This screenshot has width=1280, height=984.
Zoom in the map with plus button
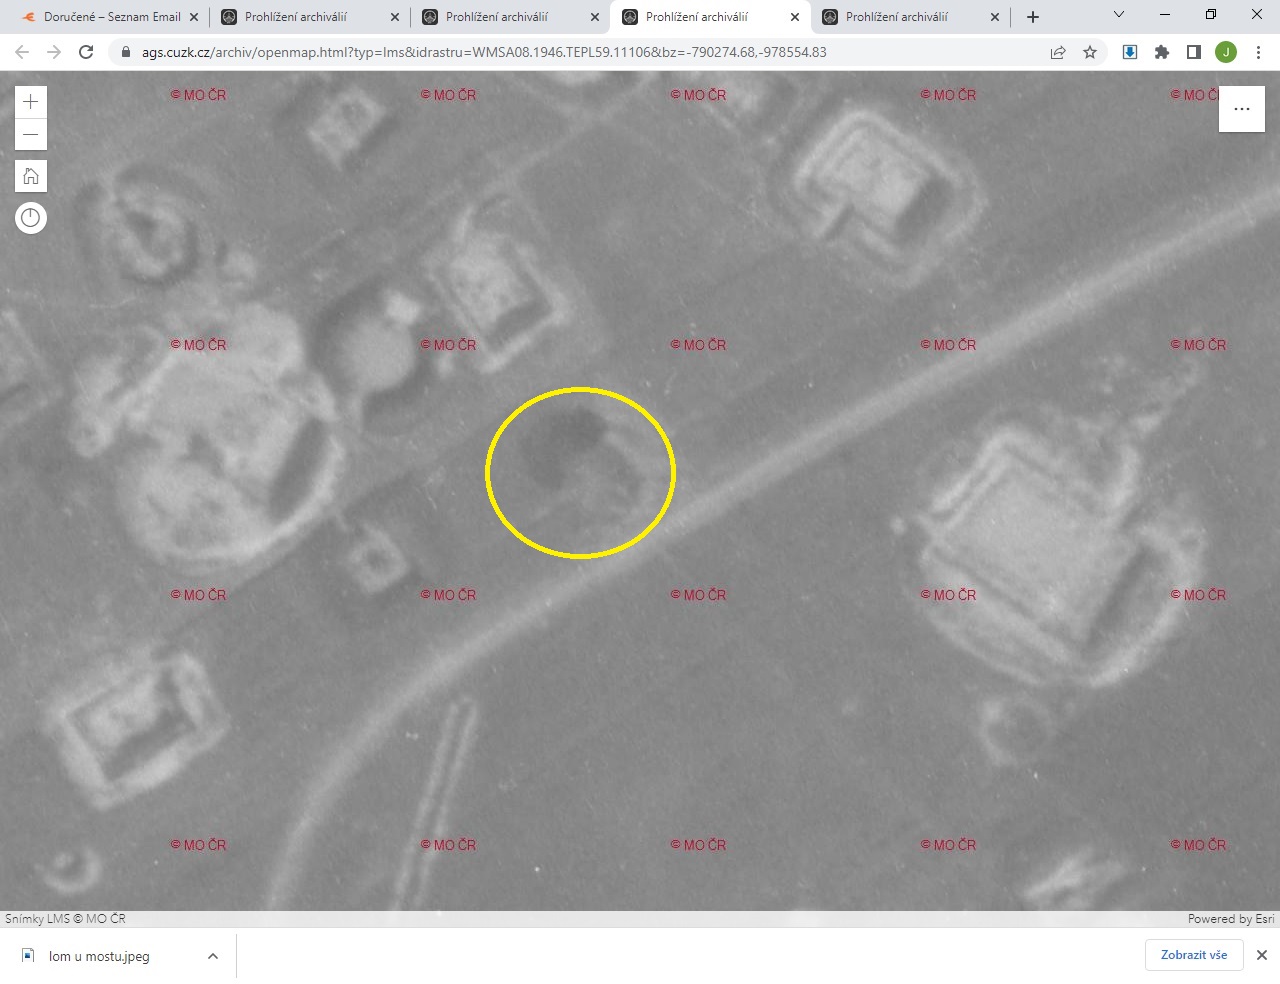(31, 102)
